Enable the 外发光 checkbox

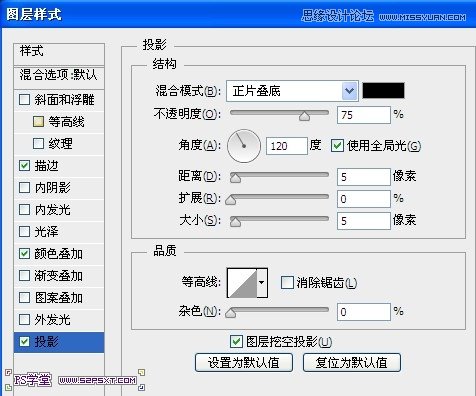[24, 319]
